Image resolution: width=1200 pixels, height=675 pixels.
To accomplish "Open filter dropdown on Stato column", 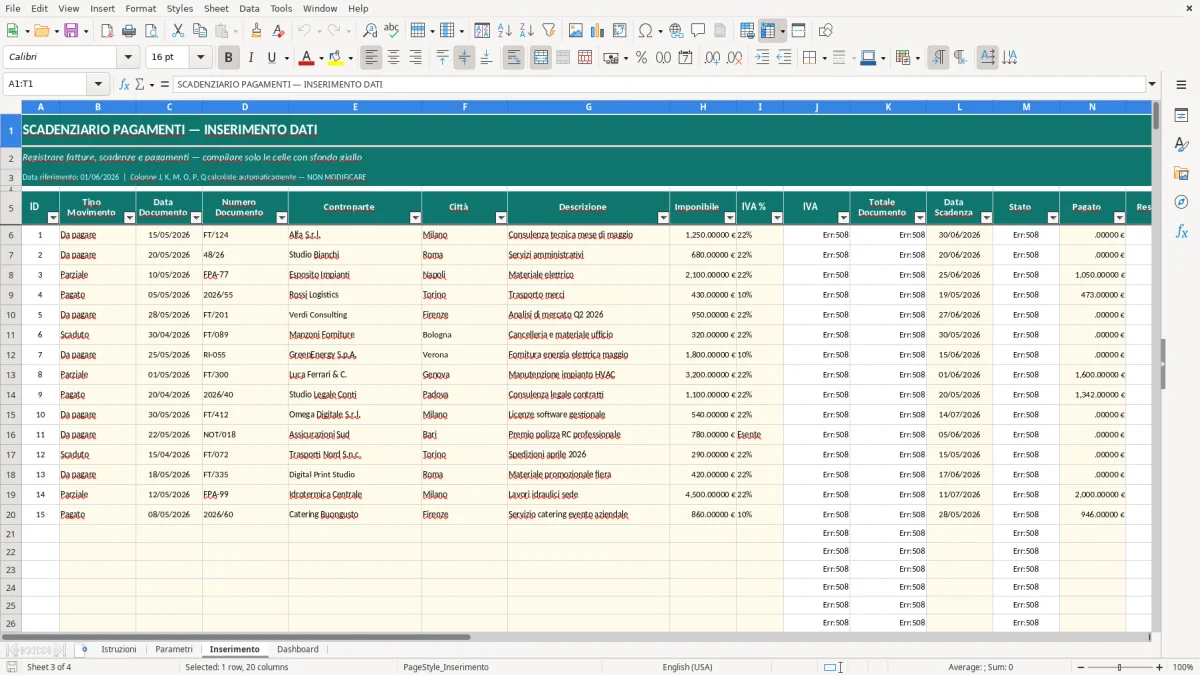I will click(x=1052, y=218).
